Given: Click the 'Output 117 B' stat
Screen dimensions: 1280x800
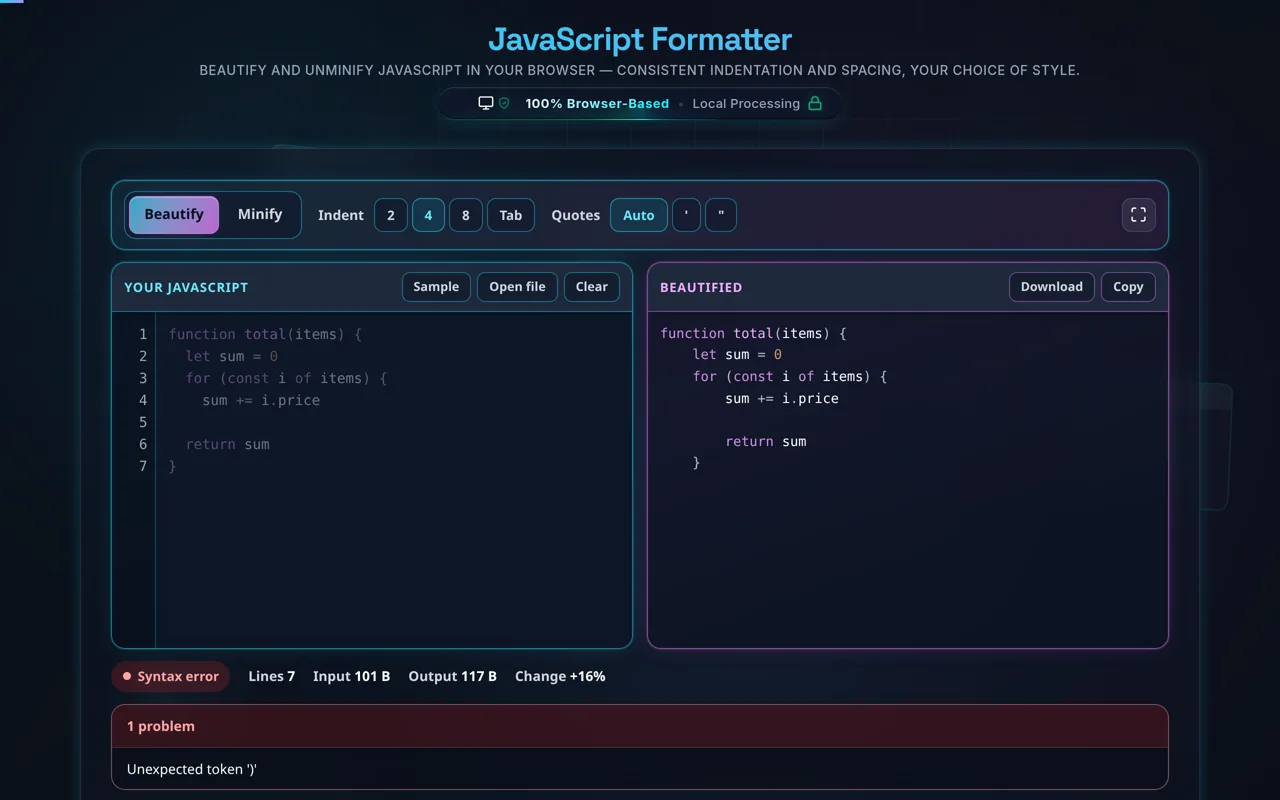Looking at the screenshot, I should pyautogui.click(x=452, y=676).
